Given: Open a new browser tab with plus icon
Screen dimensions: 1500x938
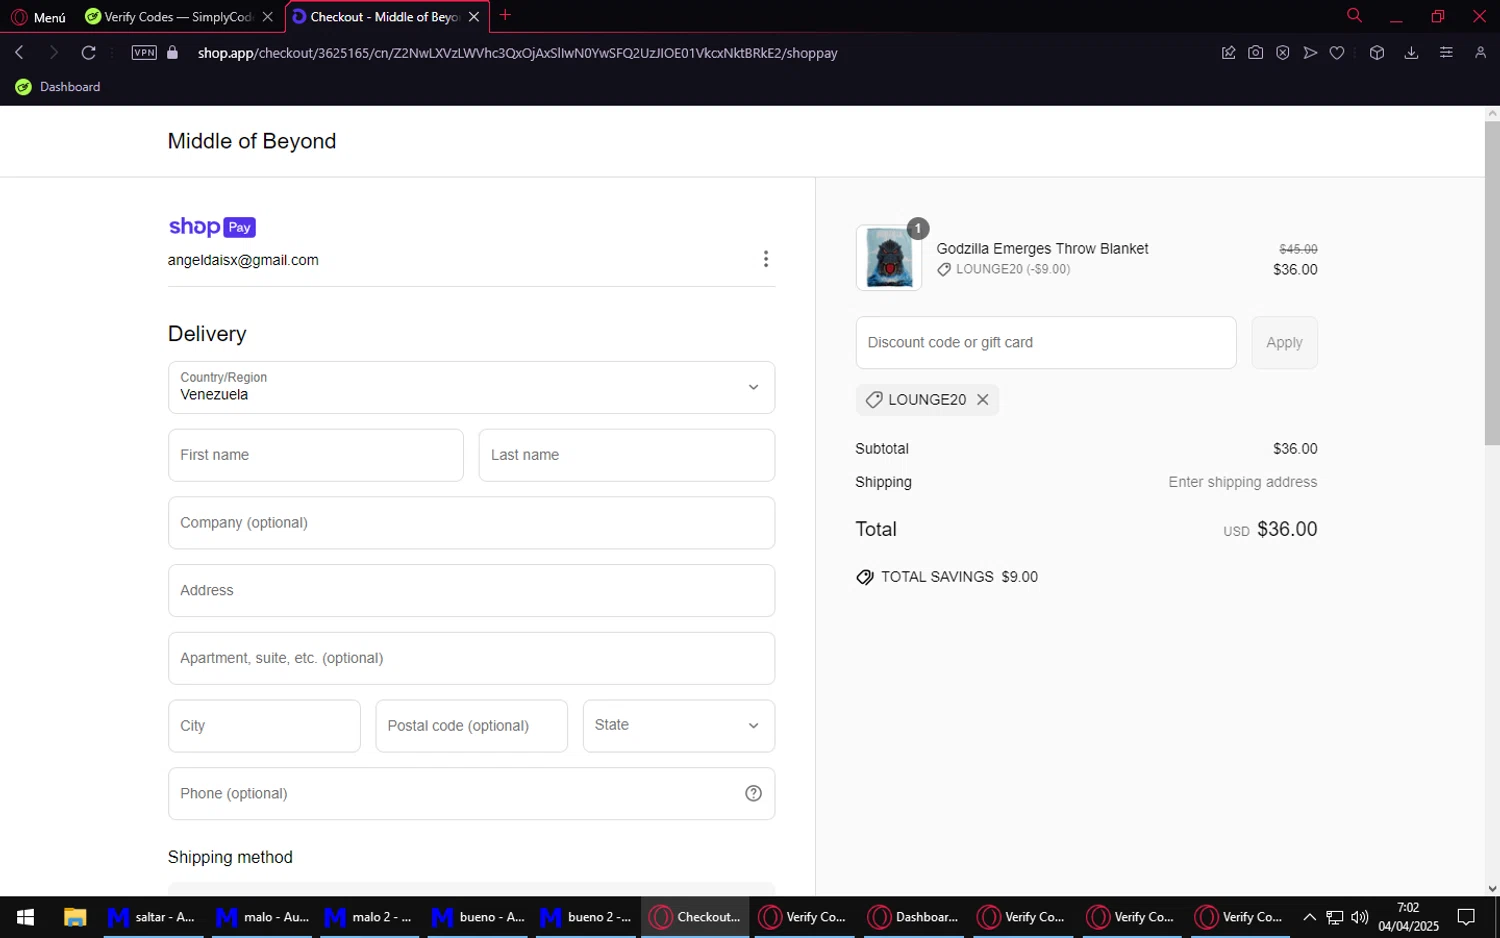Looking at the screenshot, I should coord(505,15).
